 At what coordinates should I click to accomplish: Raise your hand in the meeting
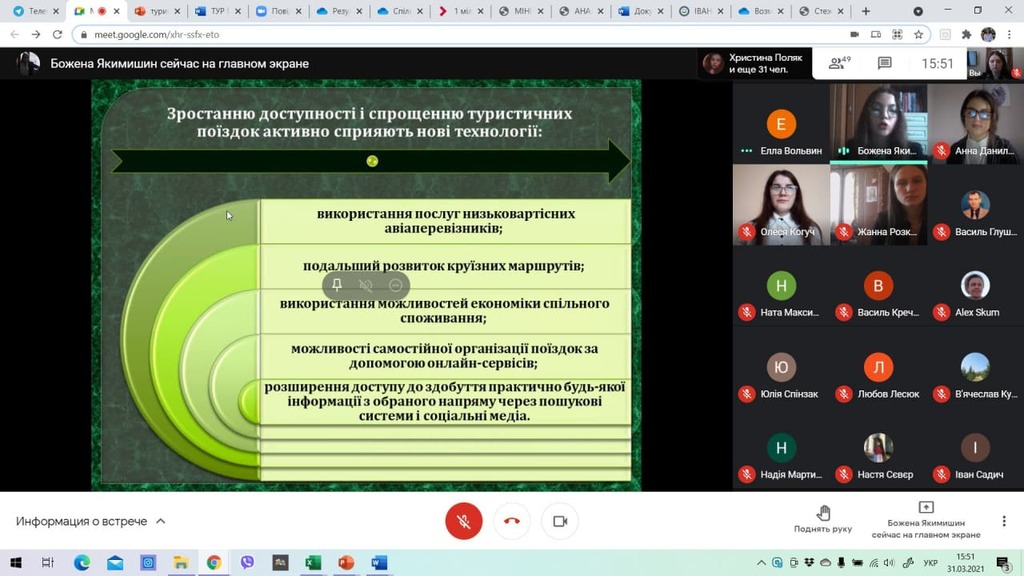point(823,519)
